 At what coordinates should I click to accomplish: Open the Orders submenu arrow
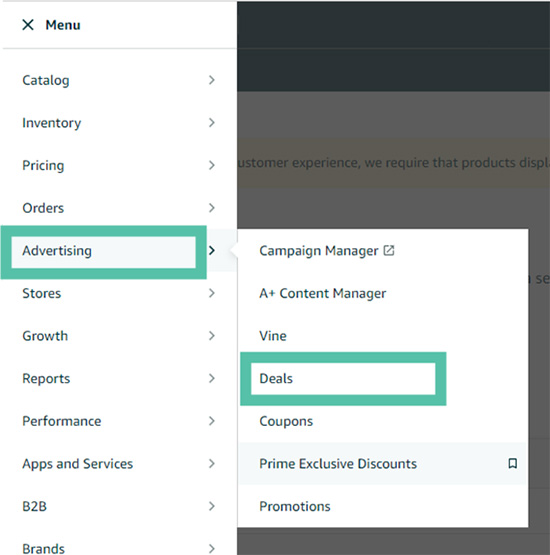coord(212,208)
